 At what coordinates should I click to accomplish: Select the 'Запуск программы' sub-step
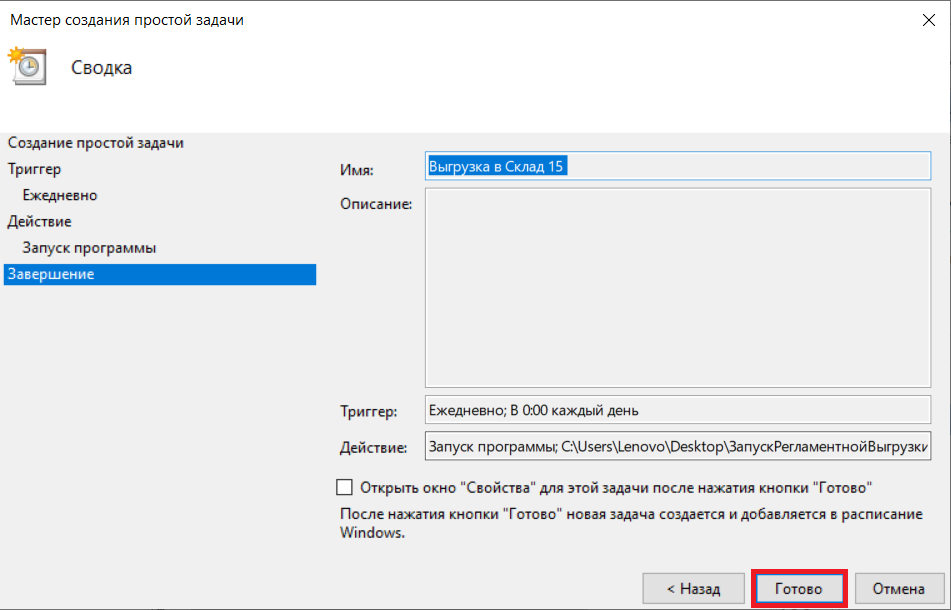pyautogui.click(x=89, y=247)
